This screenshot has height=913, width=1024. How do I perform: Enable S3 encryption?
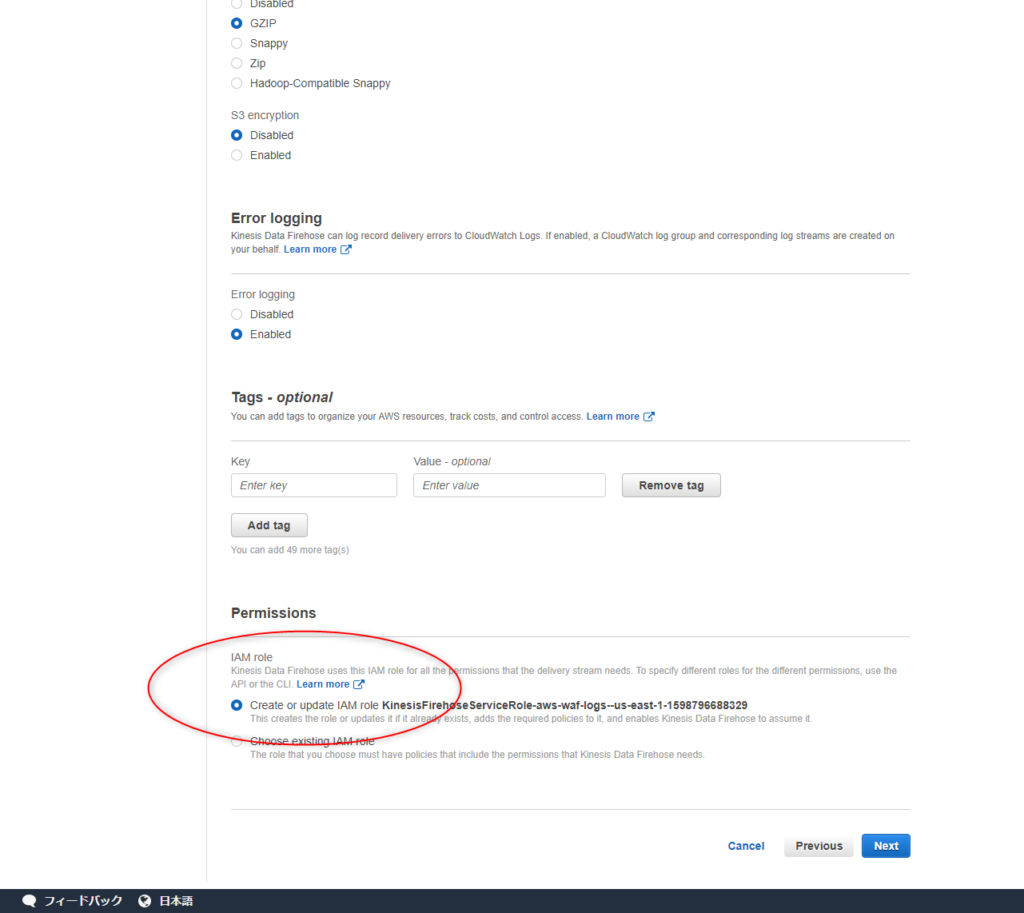click(237, 155)
